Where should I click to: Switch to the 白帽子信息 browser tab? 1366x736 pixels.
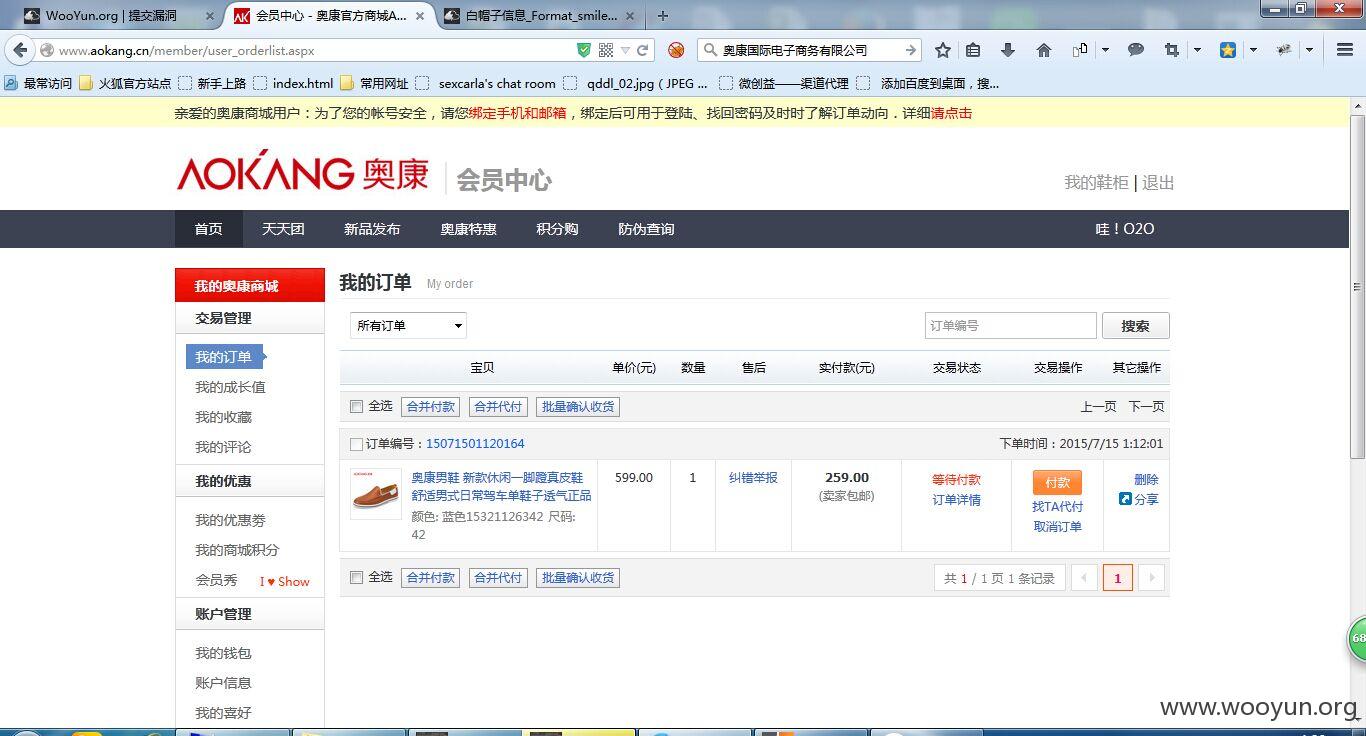[x=541, y=16]
